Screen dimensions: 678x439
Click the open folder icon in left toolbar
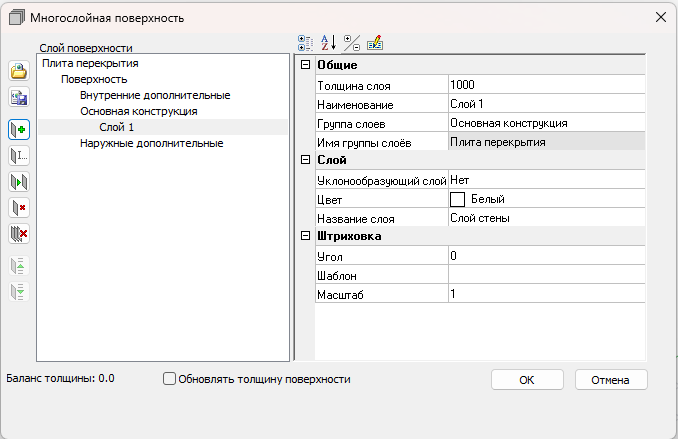18,72
